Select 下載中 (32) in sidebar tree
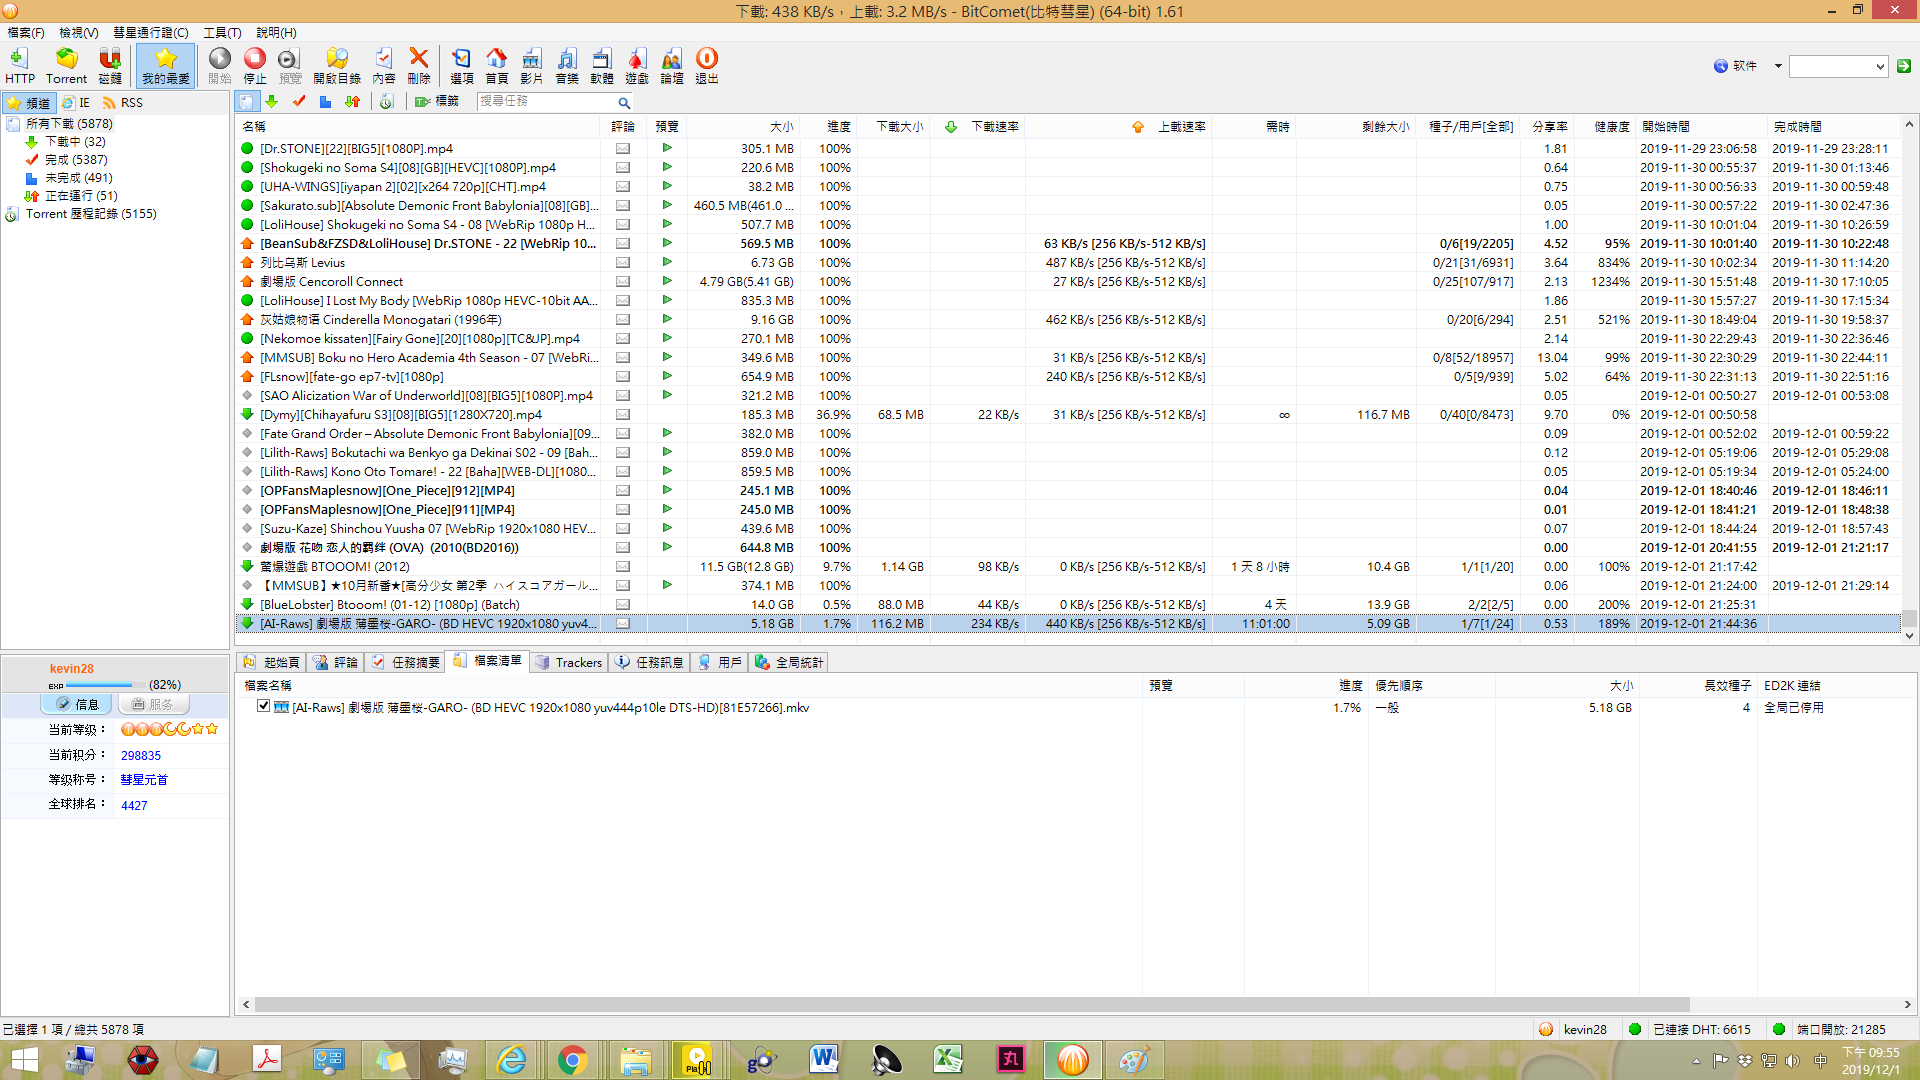This screenshot has width=1920, height=1080. point(75,141)
